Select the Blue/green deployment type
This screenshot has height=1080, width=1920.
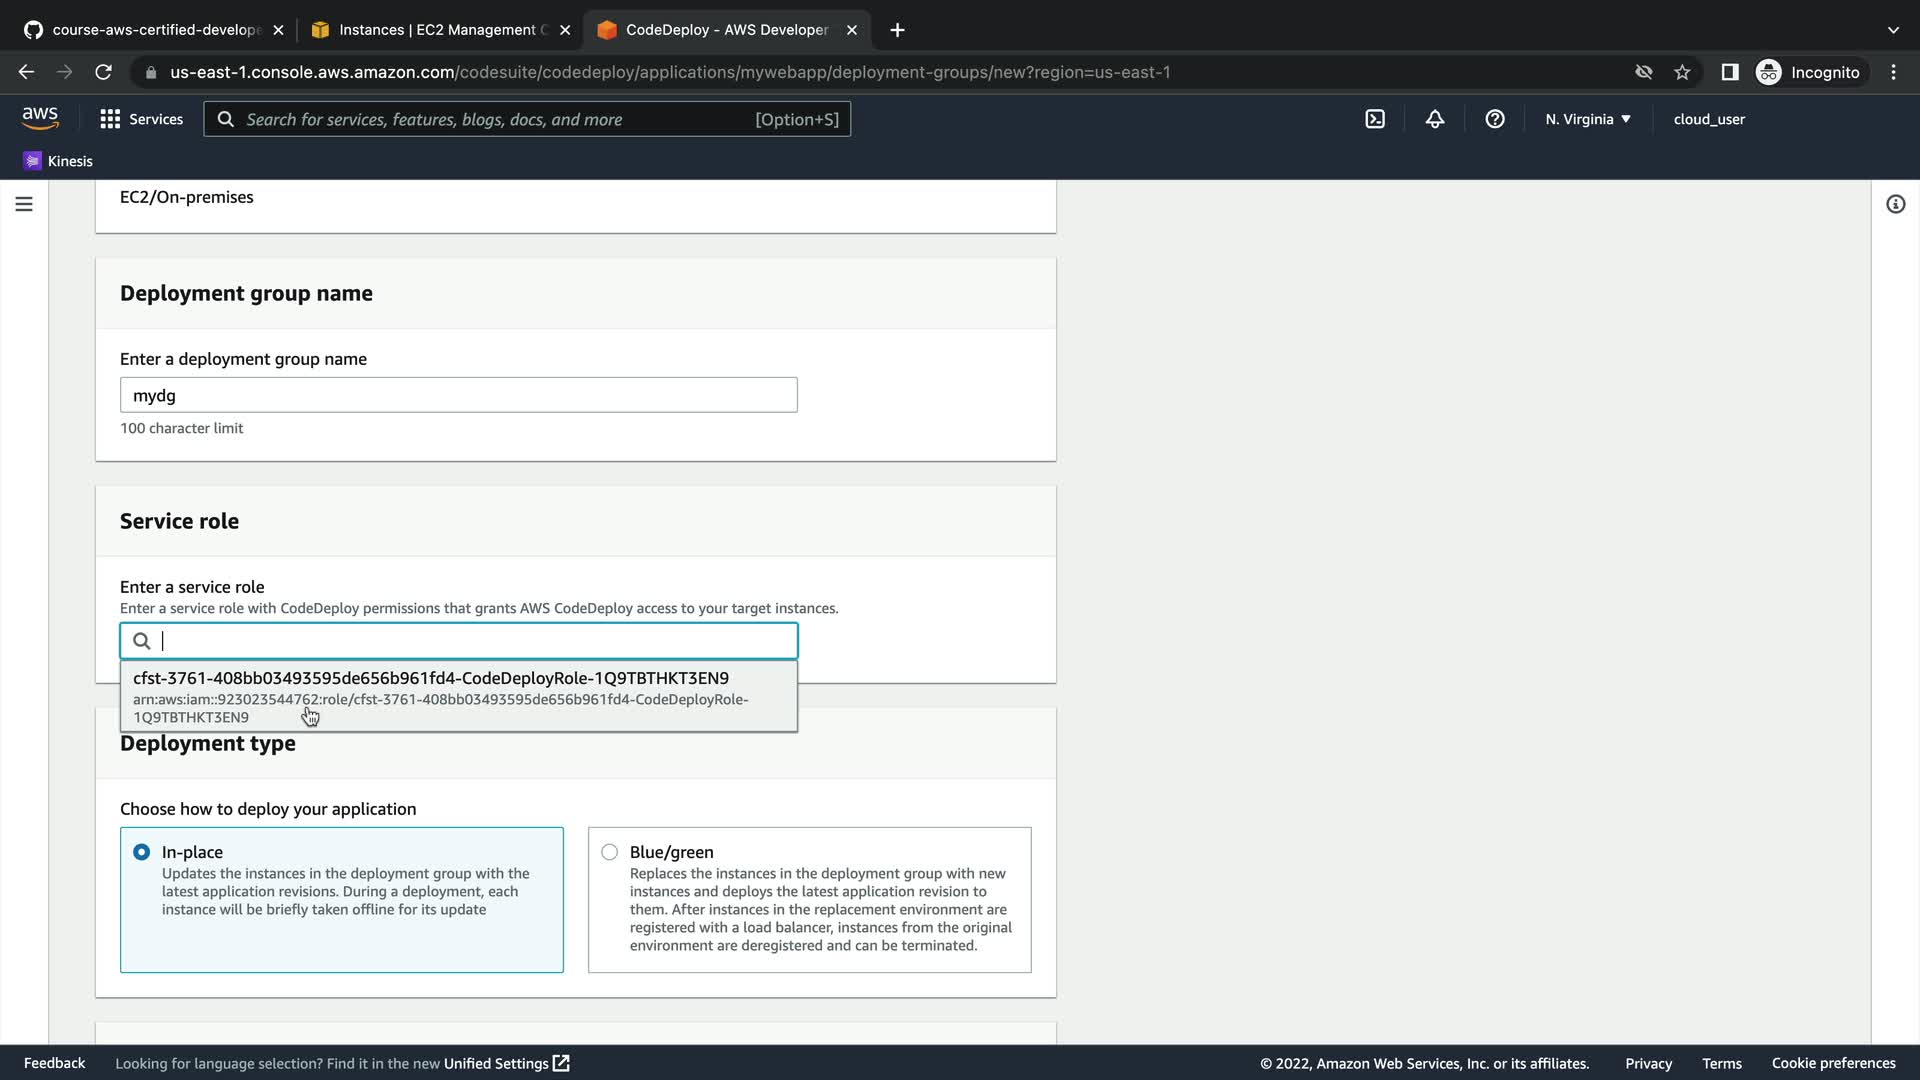(610, 852)
